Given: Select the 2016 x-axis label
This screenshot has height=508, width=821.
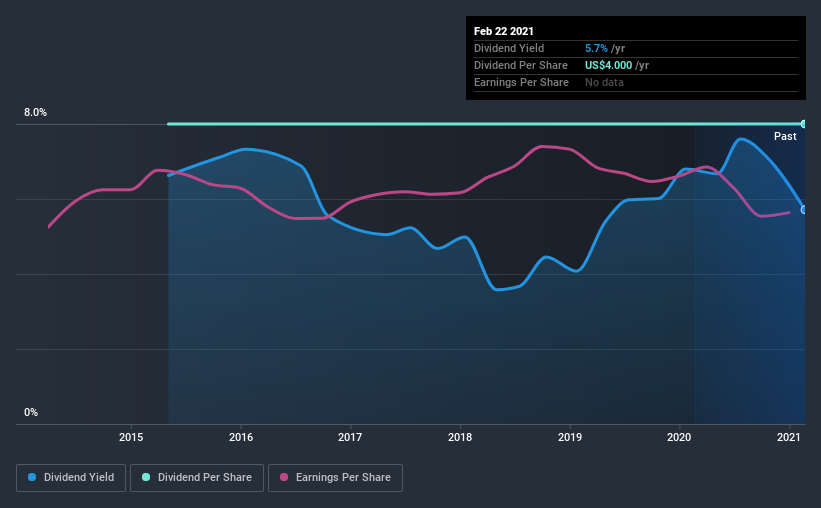Looking at the screenshot, I should (241, 437).
